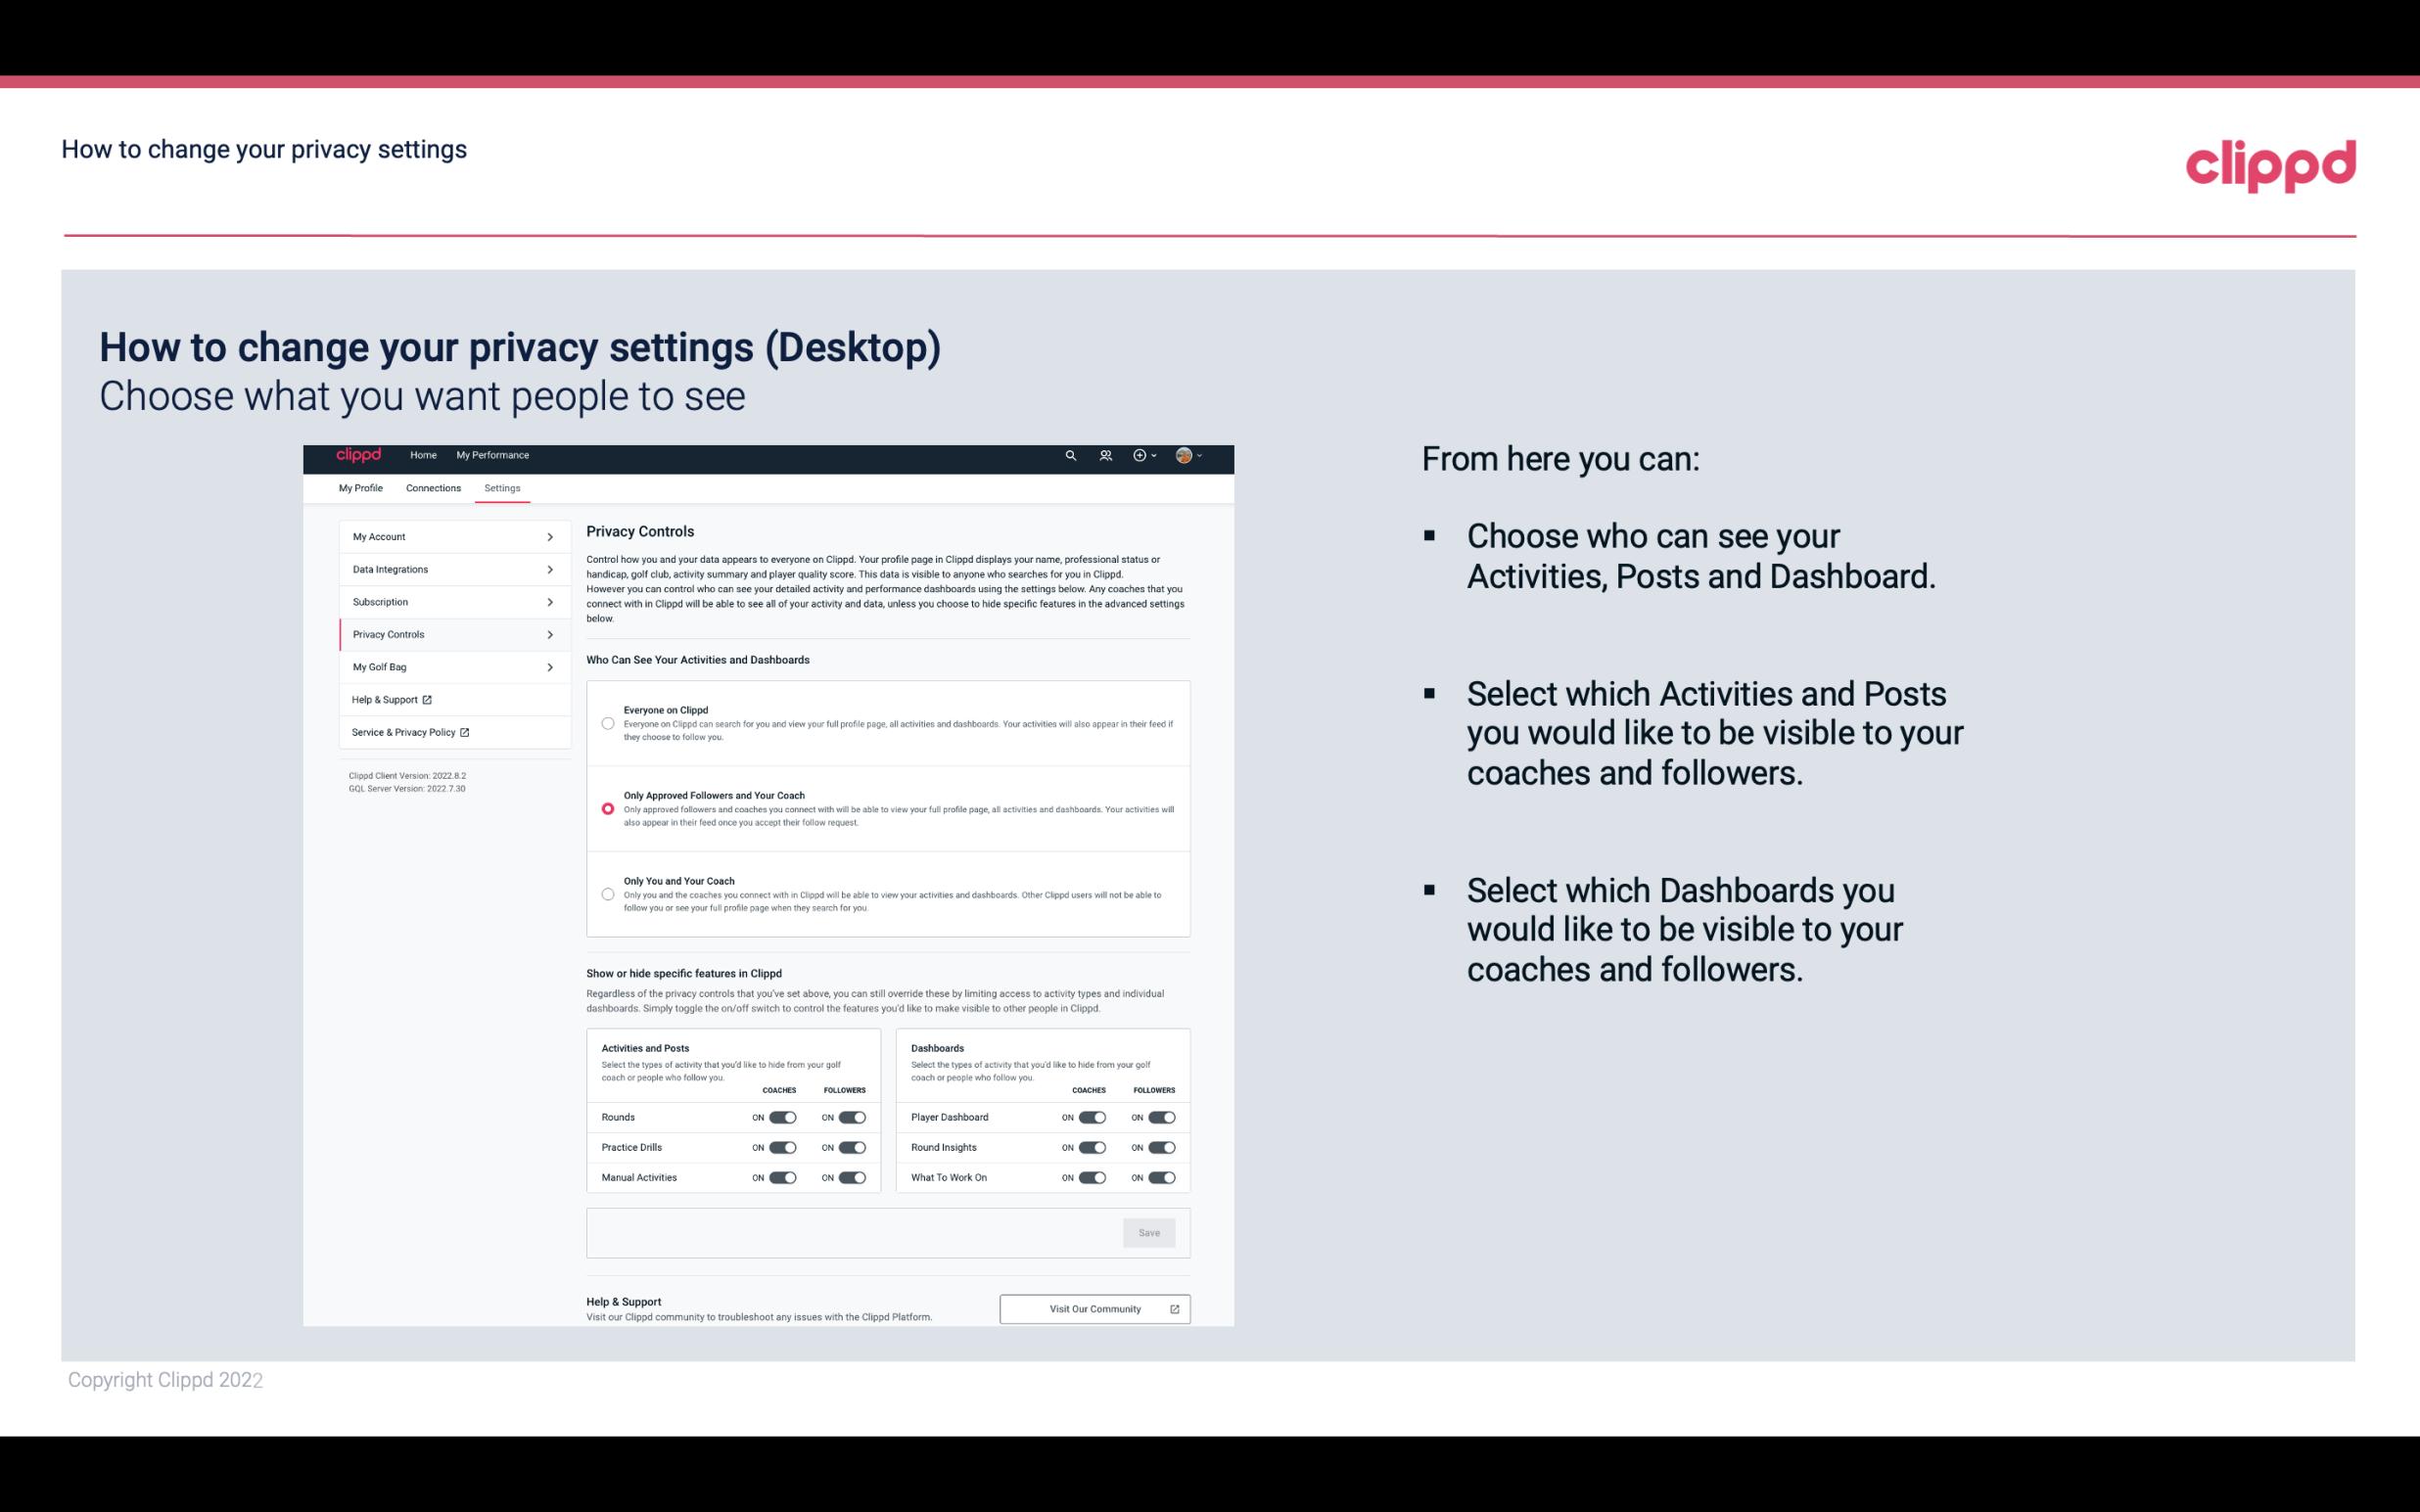2420x1512 pixels.
Task: Select the Only You and Your Coach radio button
Action: 606,895
